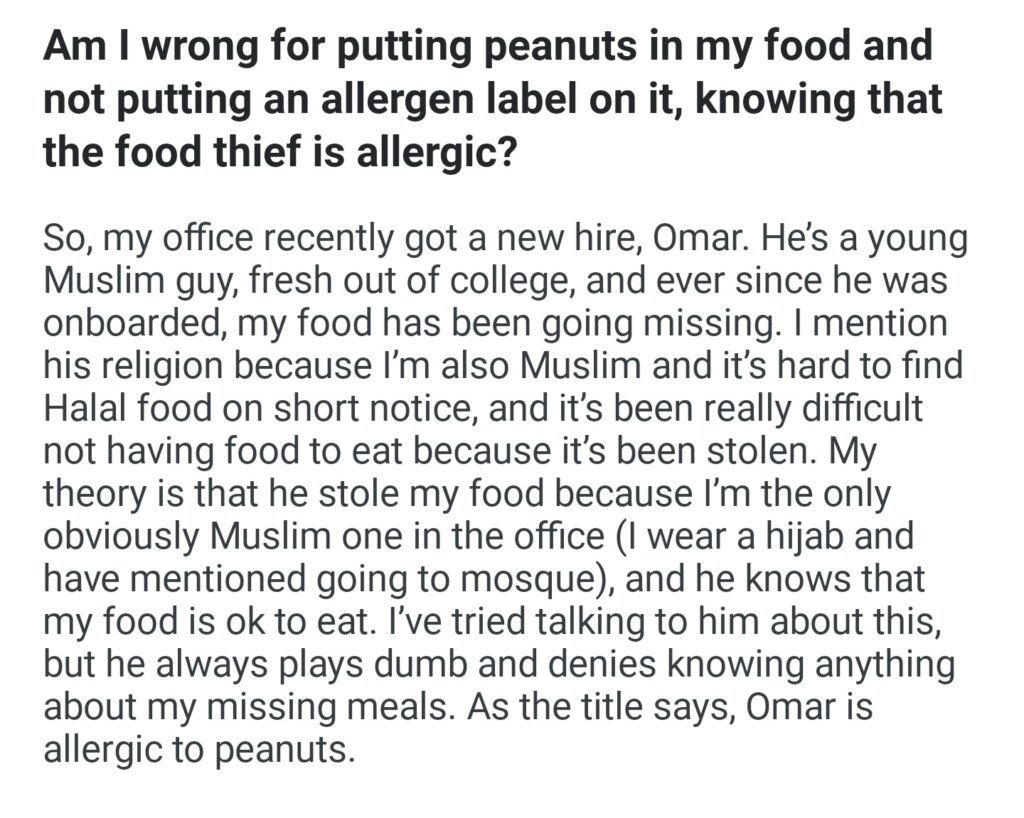Click the word "obviously" in the post text

pos(123,536)
